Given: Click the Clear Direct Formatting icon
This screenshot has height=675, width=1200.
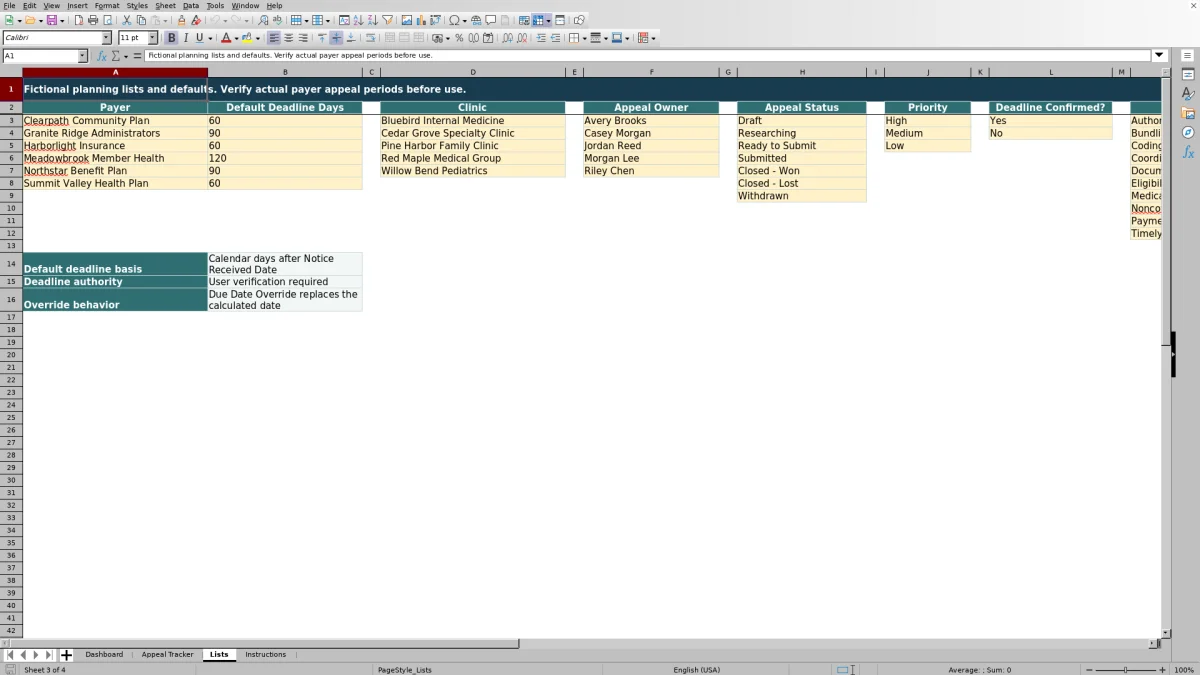Looking at the screenshot, I should (x=196, y=20).
